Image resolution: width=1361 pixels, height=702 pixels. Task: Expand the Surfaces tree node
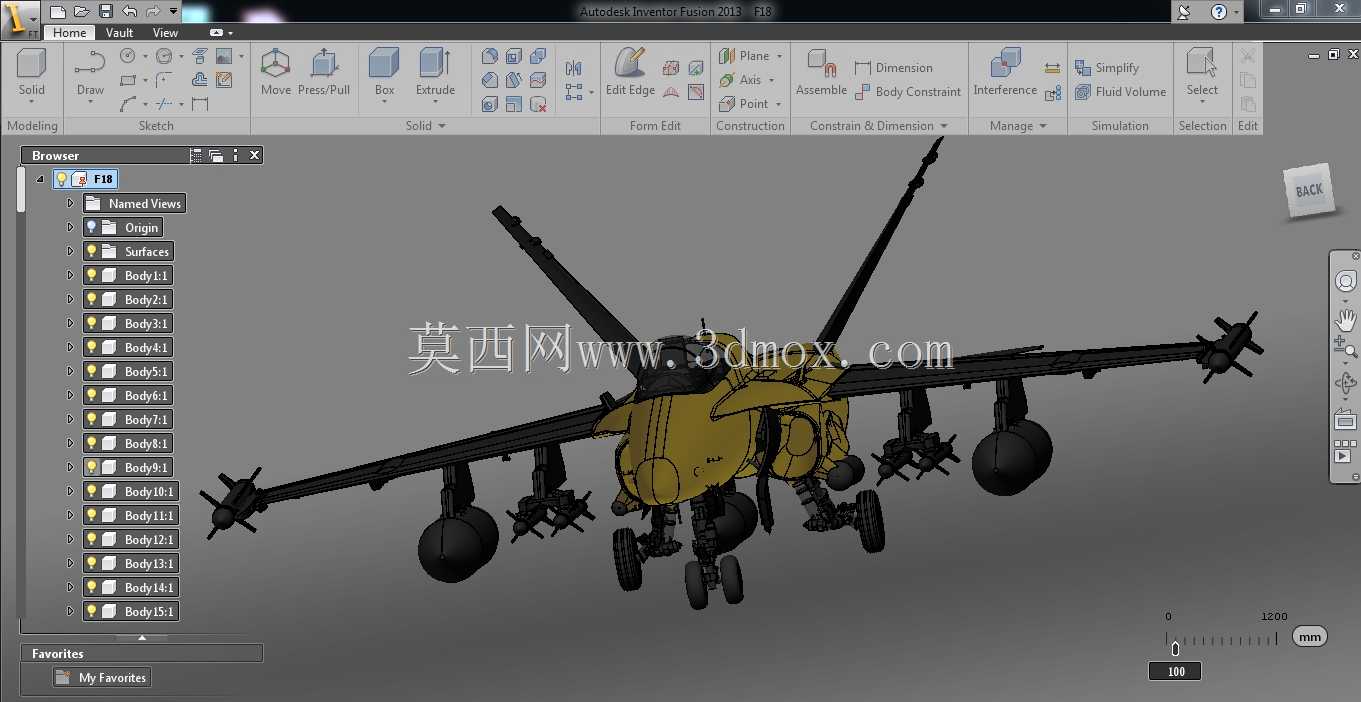(x=70, y=251)
